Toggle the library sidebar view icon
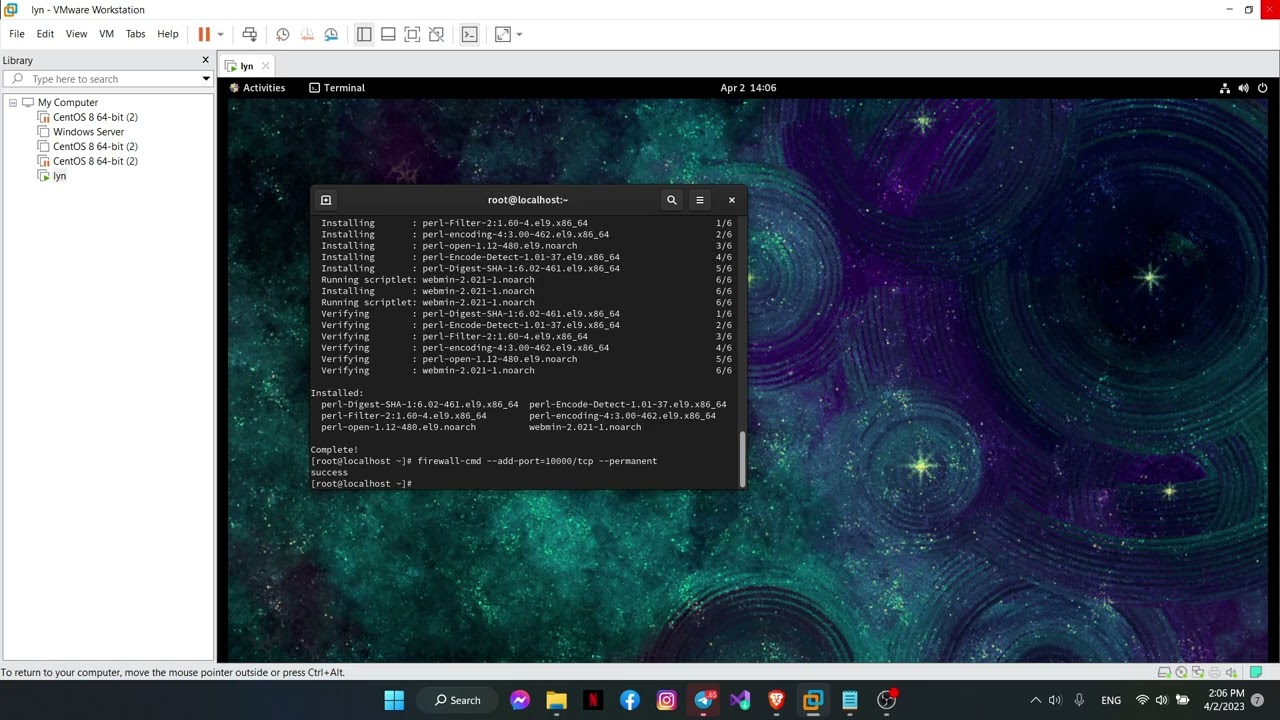This screenshot has height=720, width=1280. point(364,34)
